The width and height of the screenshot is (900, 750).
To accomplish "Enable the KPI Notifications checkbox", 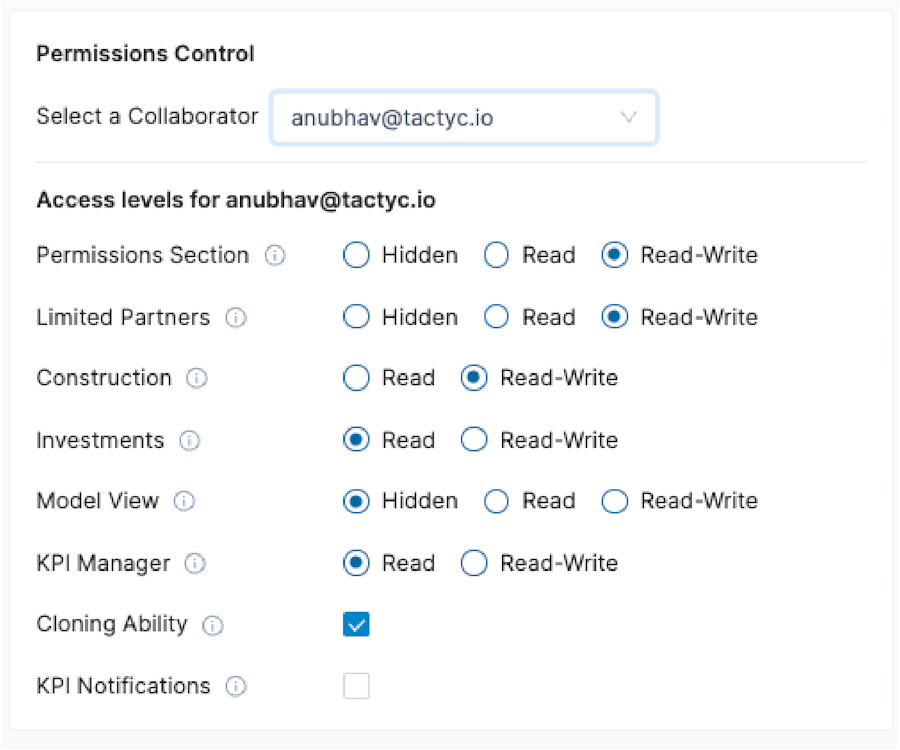I will 356,686.
